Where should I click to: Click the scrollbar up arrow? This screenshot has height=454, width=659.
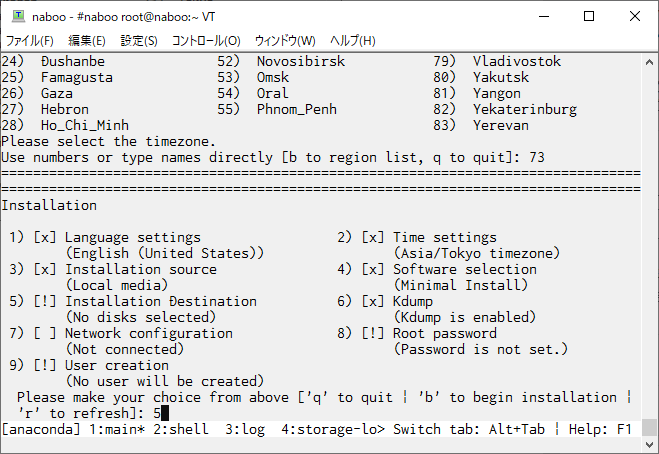coord(649,62)
